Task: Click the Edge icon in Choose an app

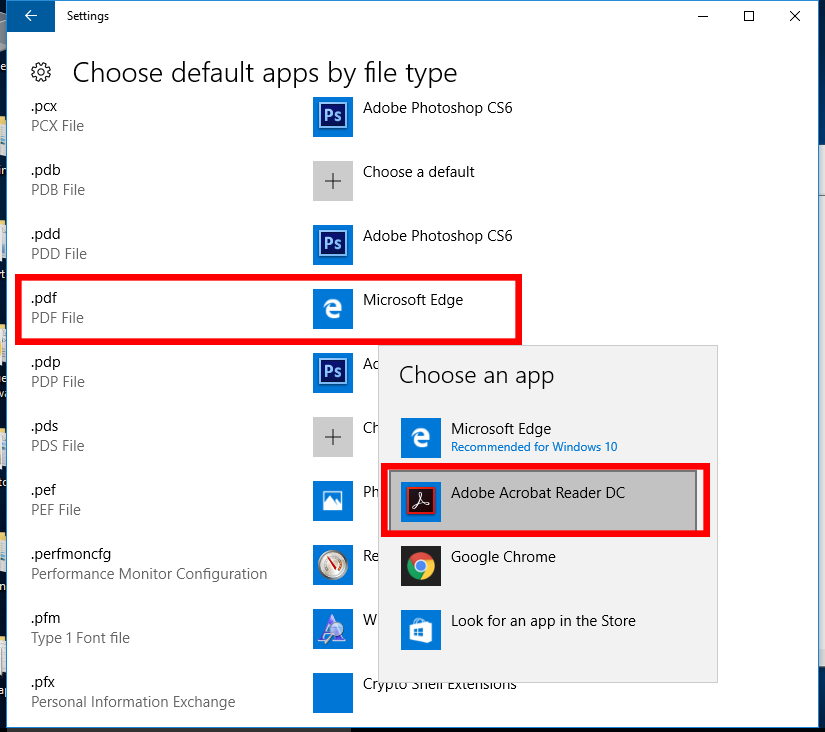Action: tap(420, 438)
